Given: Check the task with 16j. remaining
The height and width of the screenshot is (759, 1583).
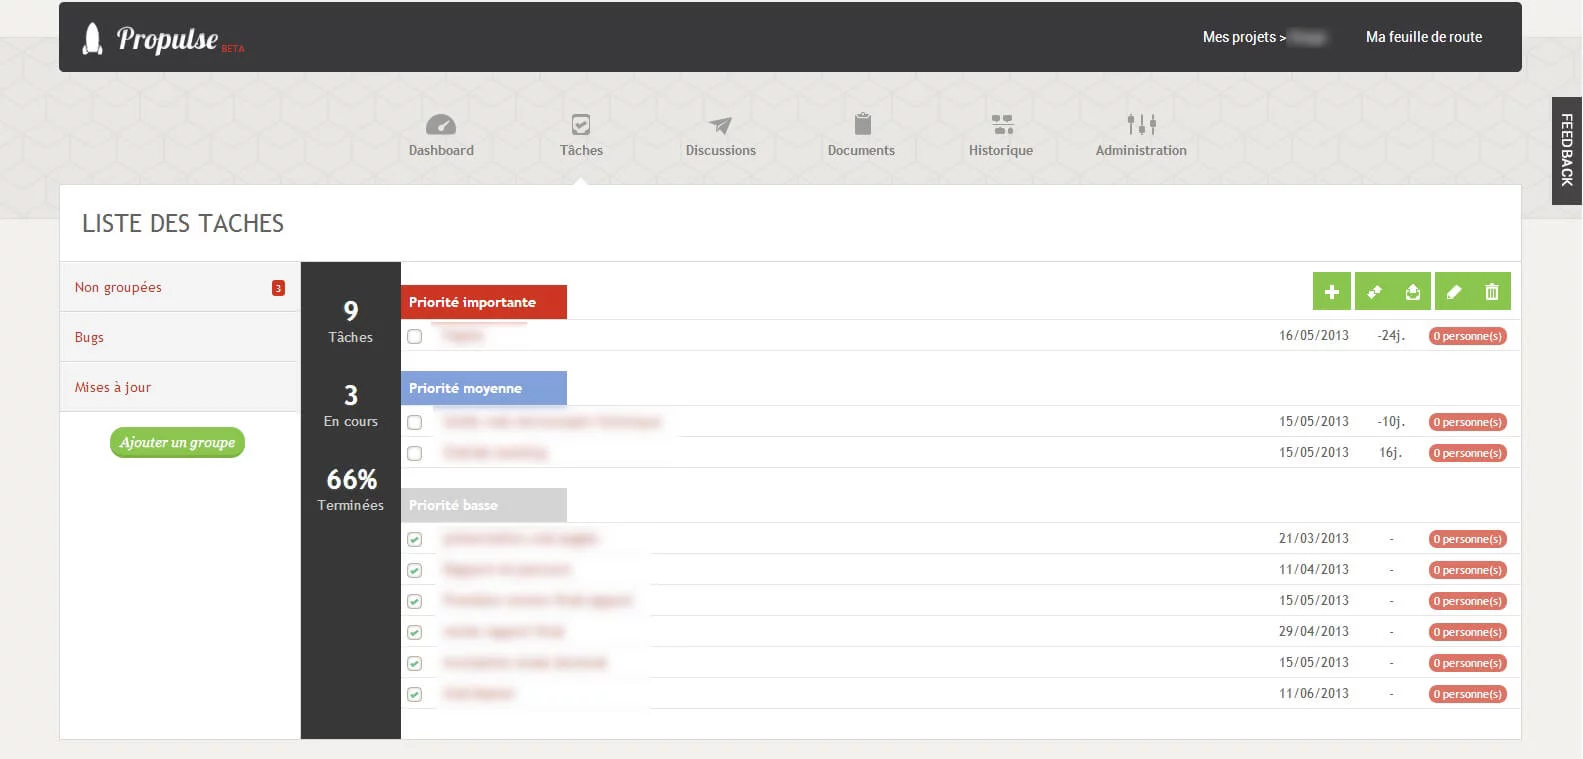Looking at the screenshot, I should click(x=415, y=454).
